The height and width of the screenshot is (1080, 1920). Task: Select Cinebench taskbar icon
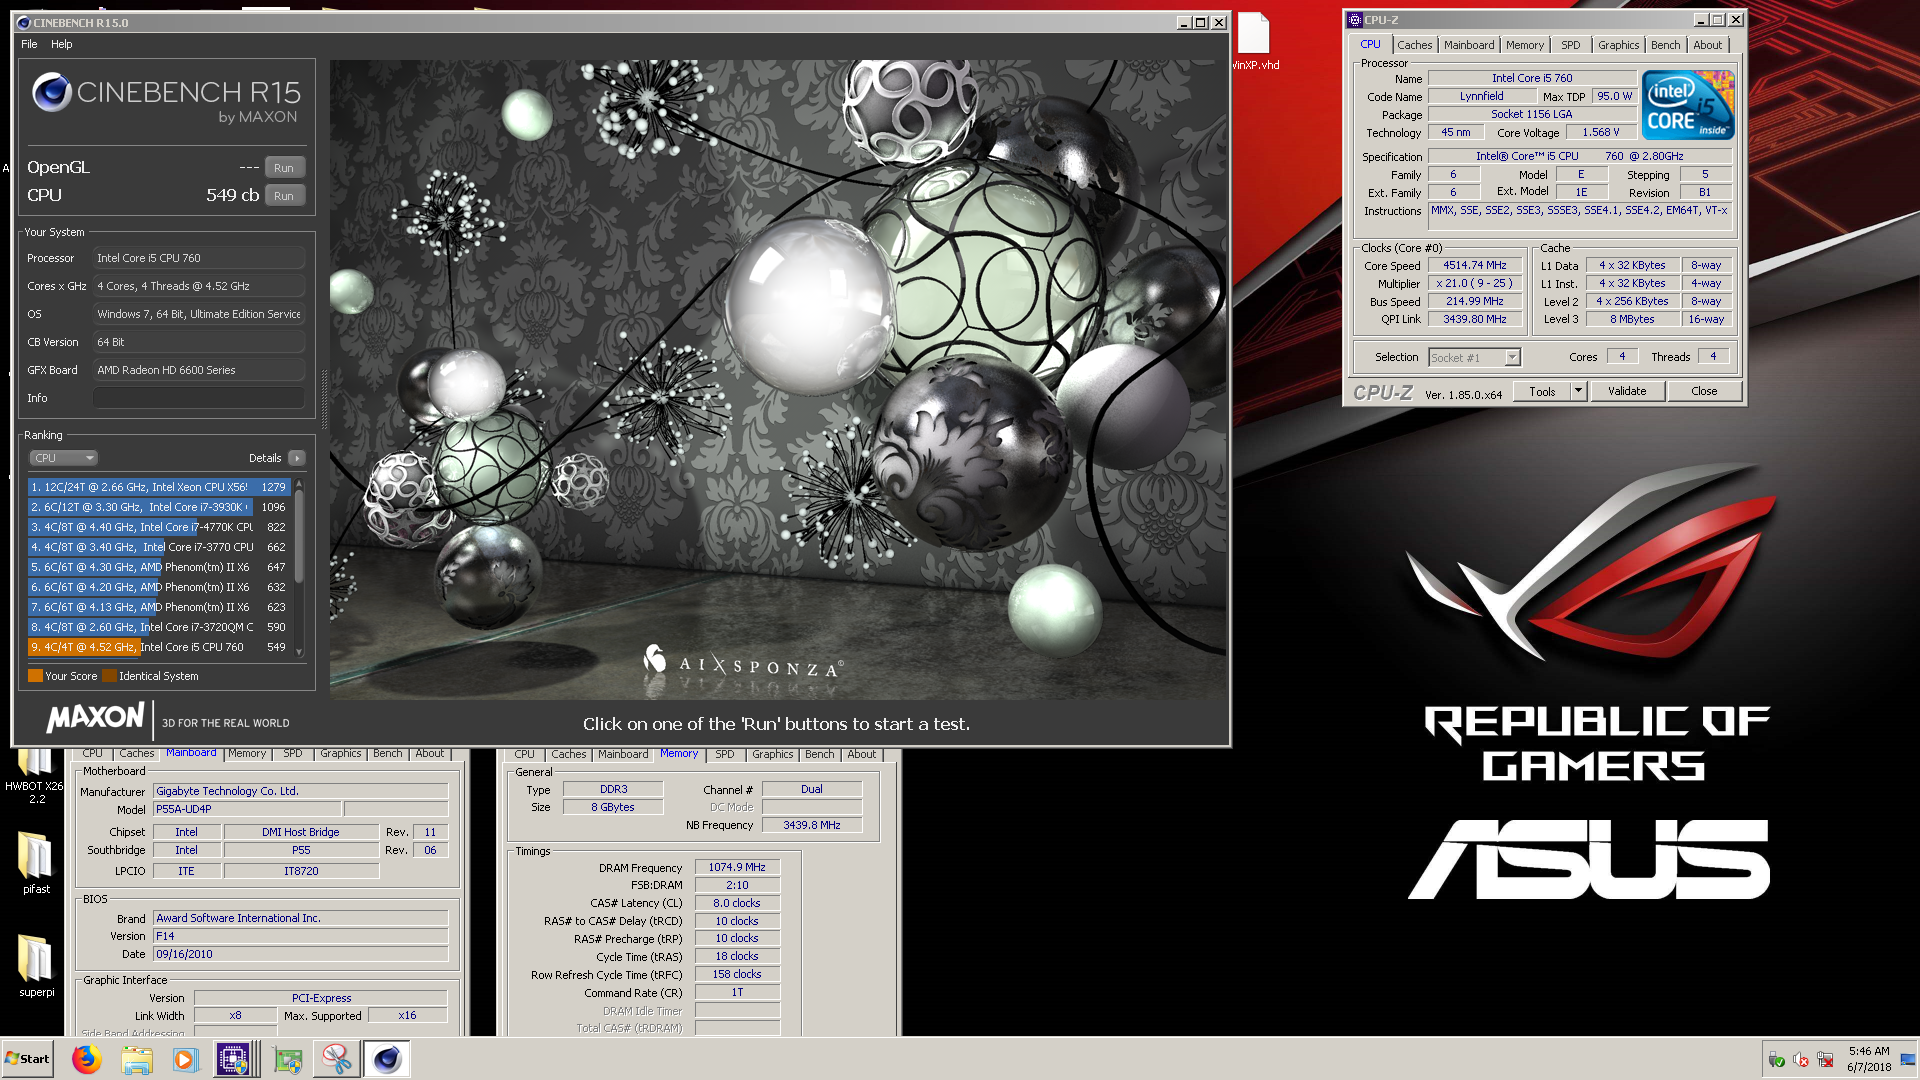coord(387,1059)
